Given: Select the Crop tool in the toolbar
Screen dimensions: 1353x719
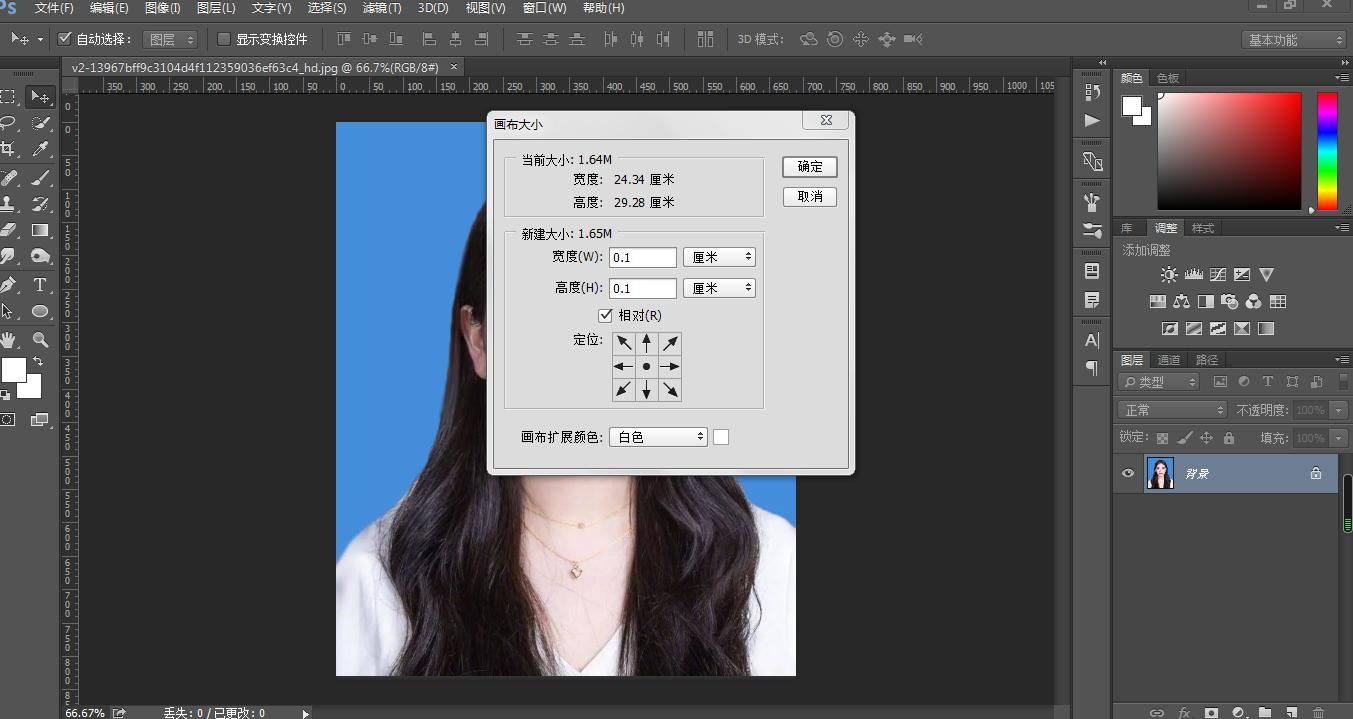Looking at the screenshot, I should [x=8, y=149].
